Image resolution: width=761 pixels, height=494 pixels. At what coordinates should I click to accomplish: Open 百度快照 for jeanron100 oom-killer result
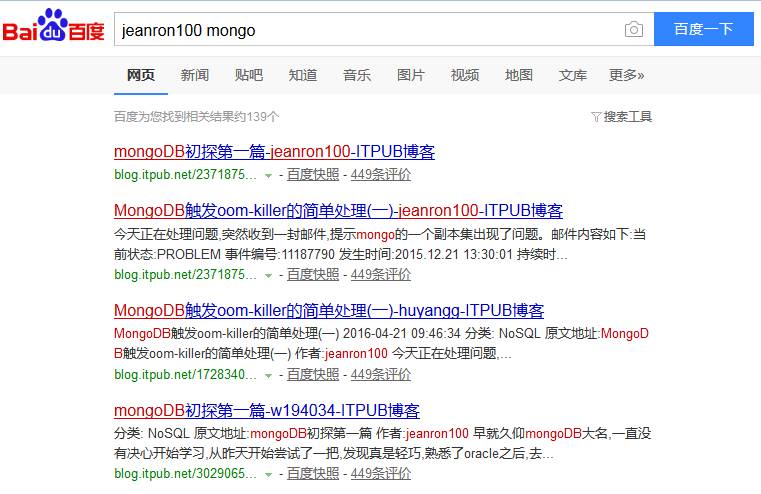313,275
